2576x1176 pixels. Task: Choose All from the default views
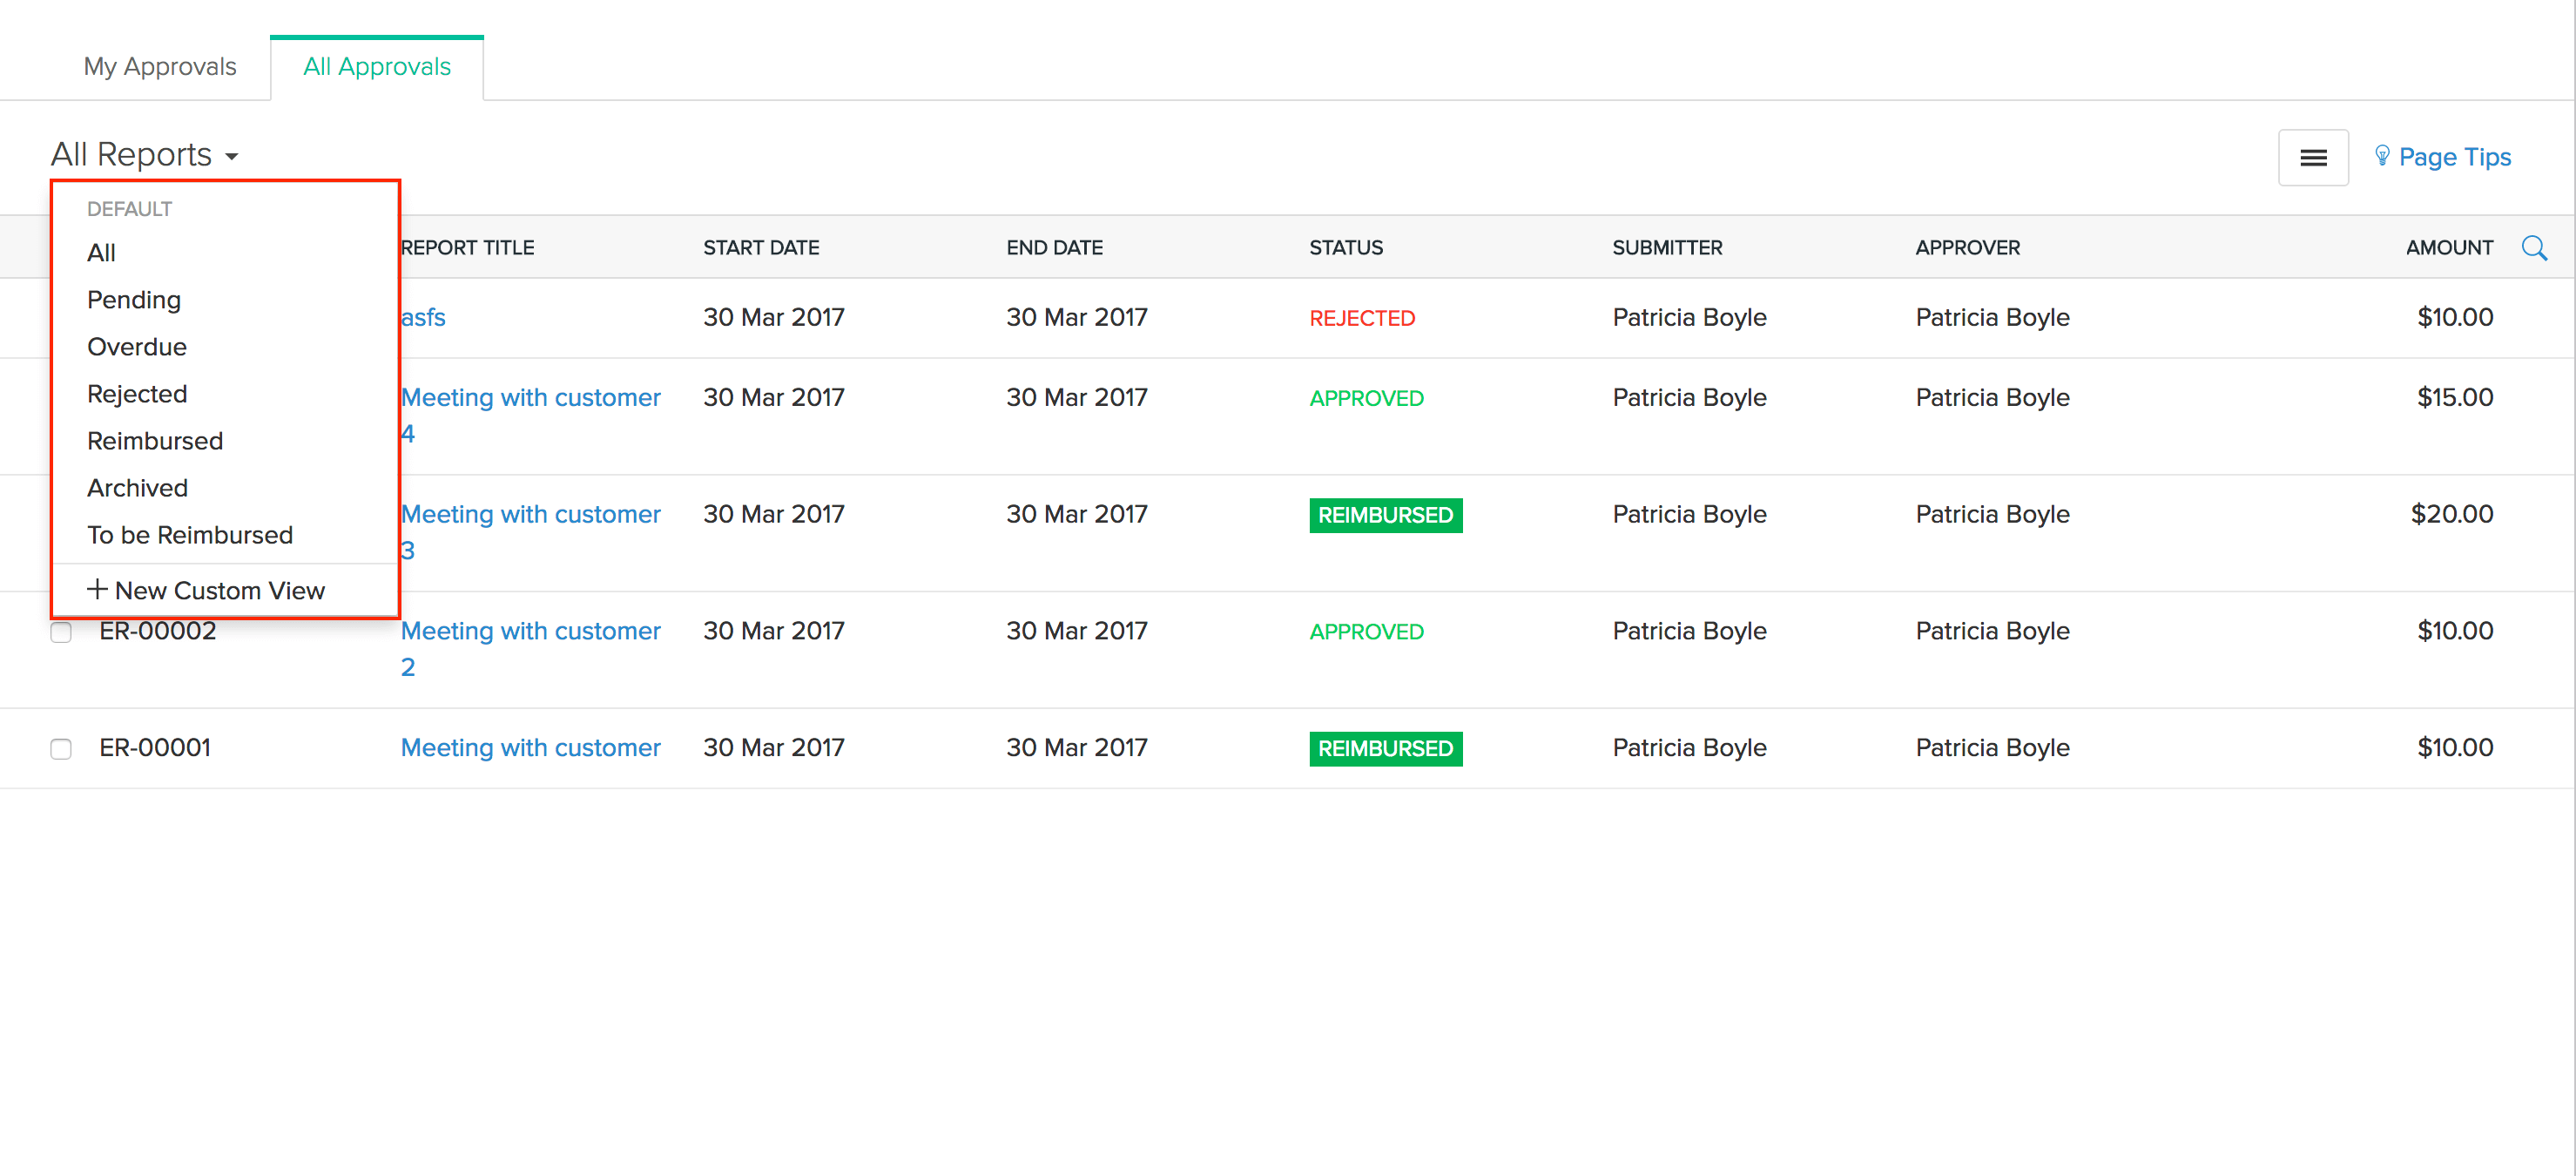101,252
